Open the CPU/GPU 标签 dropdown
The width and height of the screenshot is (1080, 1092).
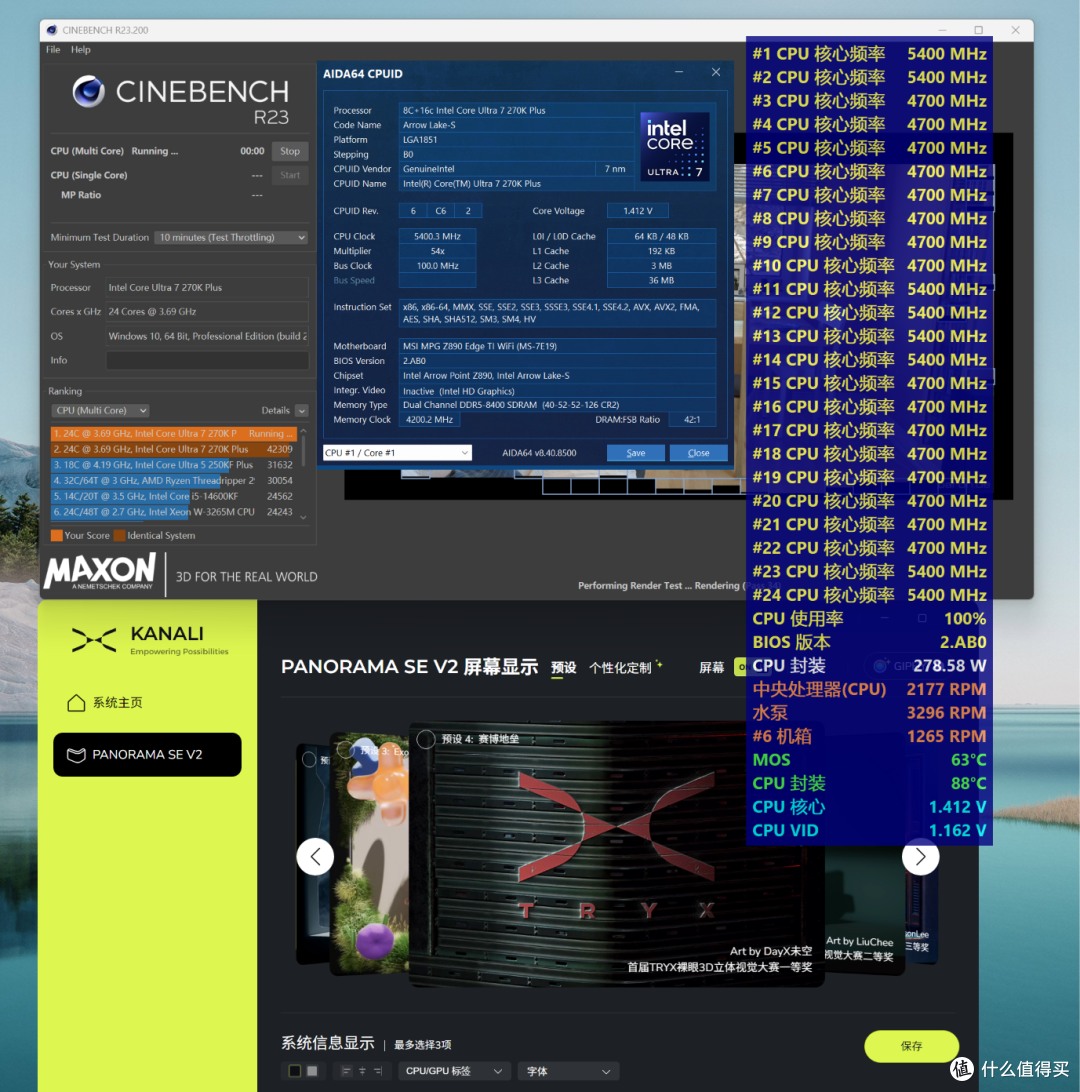click(453, 1071)
